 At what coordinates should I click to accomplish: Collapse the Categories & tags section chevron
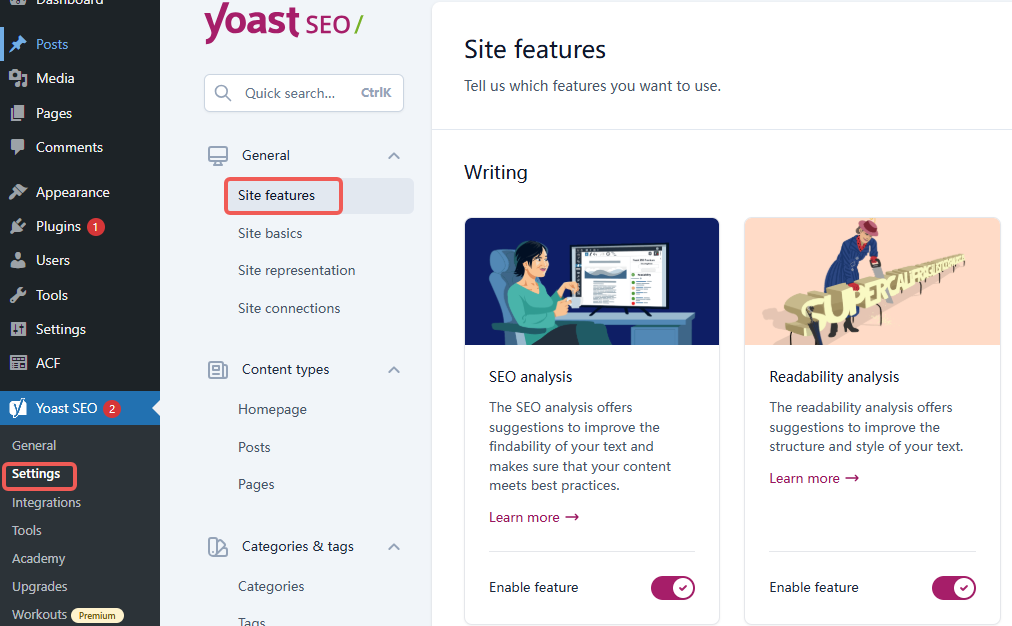point(394,547)
